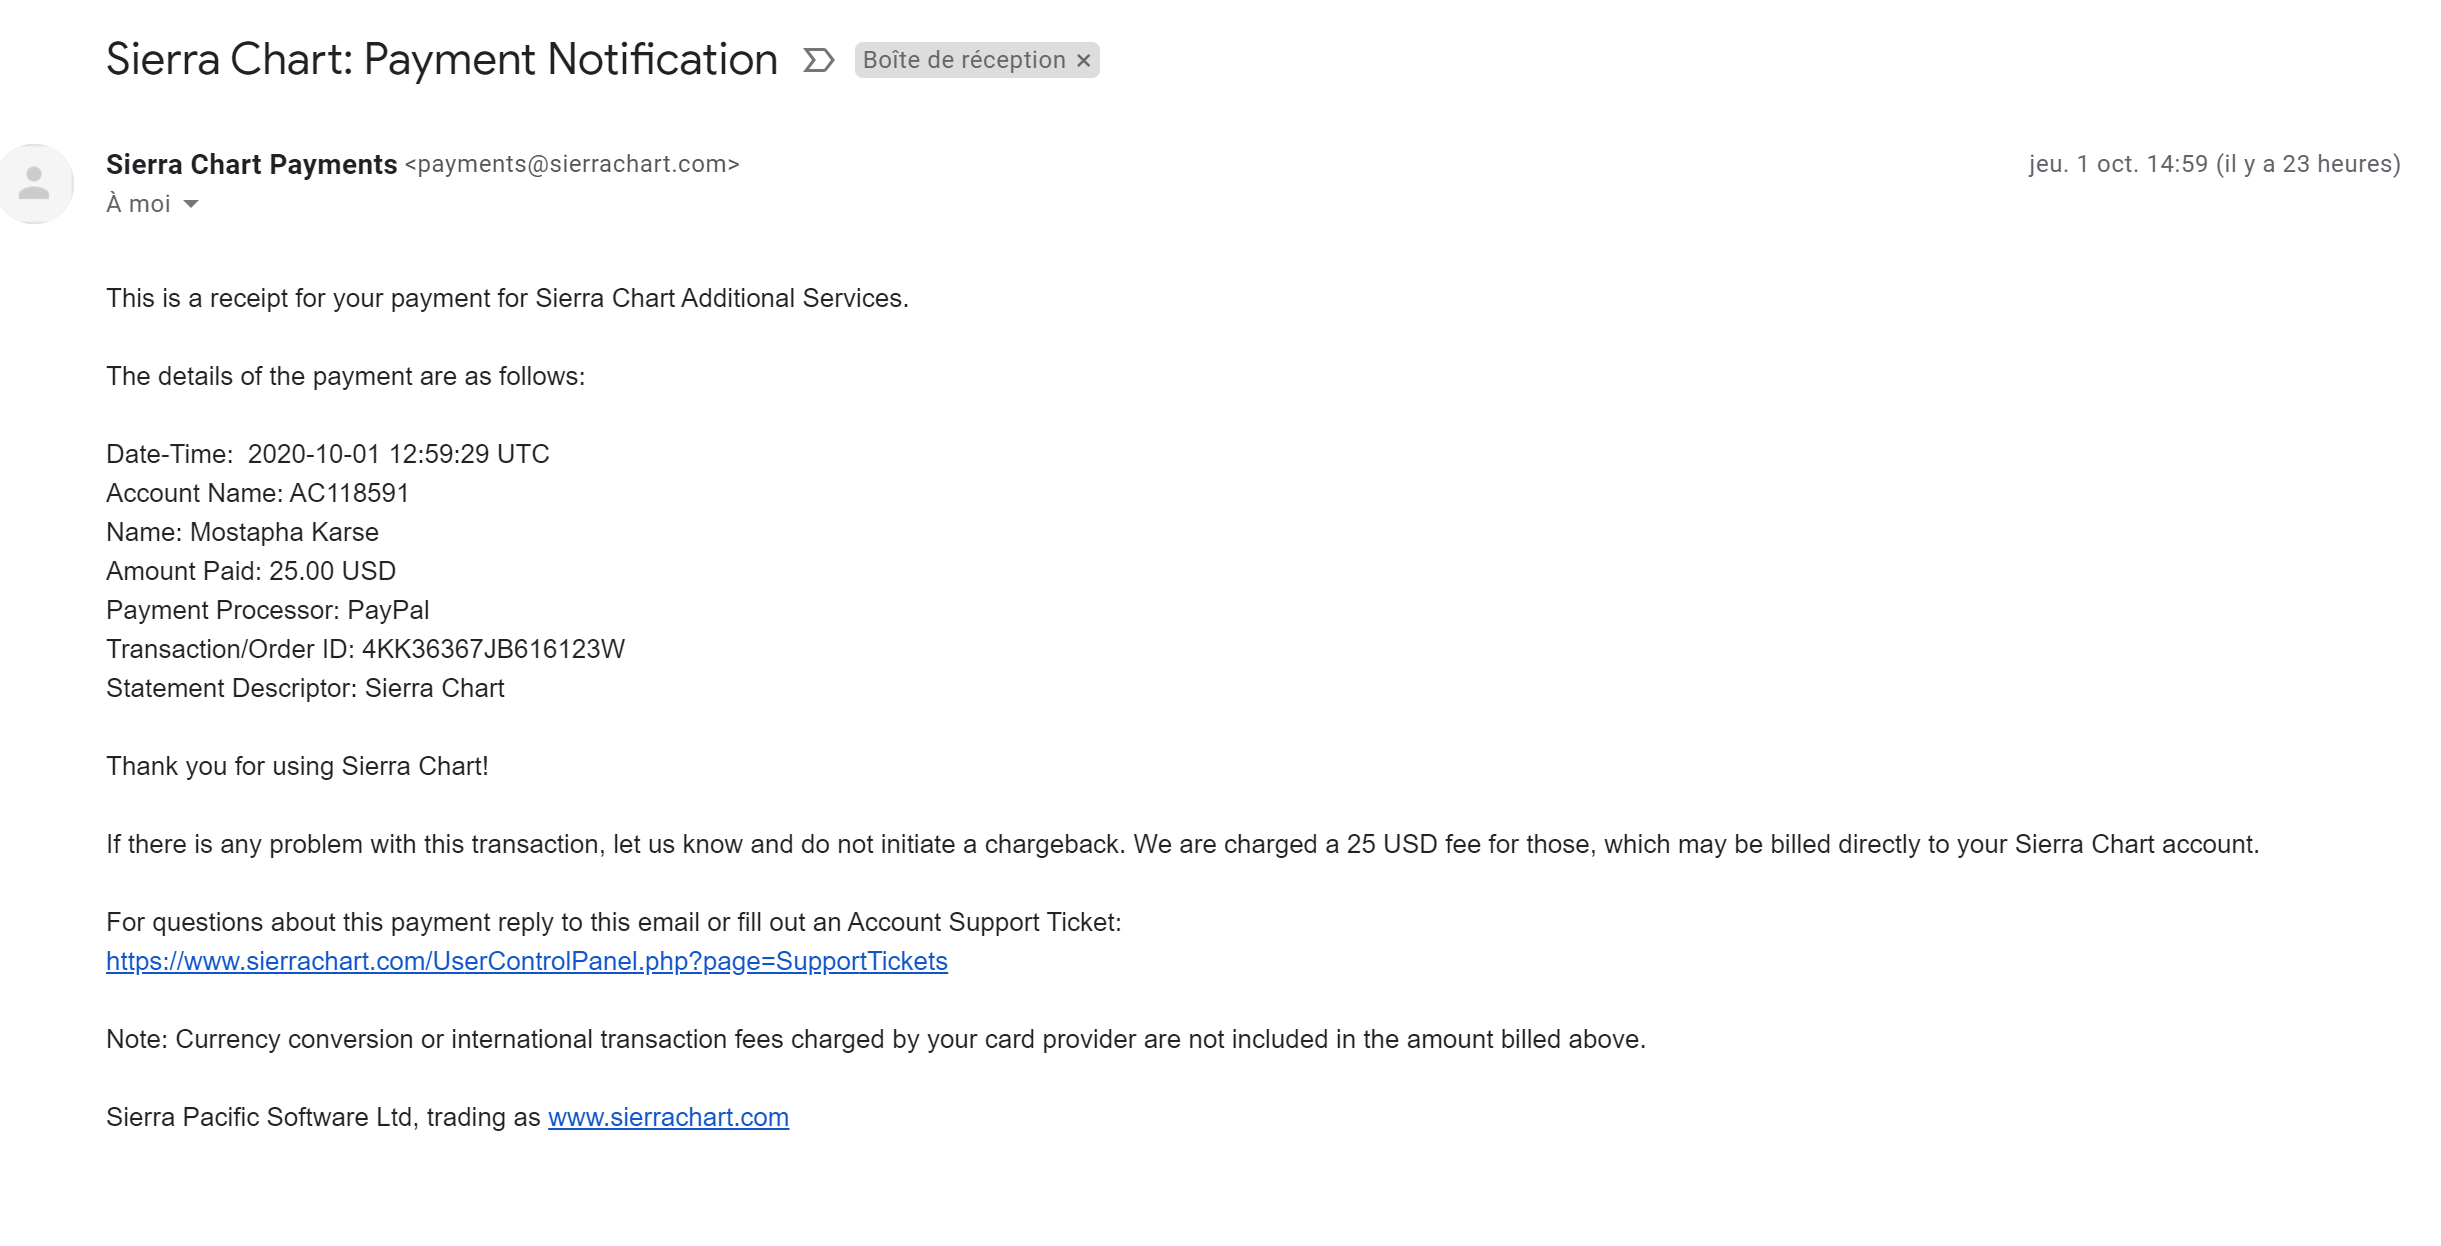Viewport: 2441px width, 1246px height.
Task: Open the SupportTickets control panel link
Action: [x=526, y=961]
